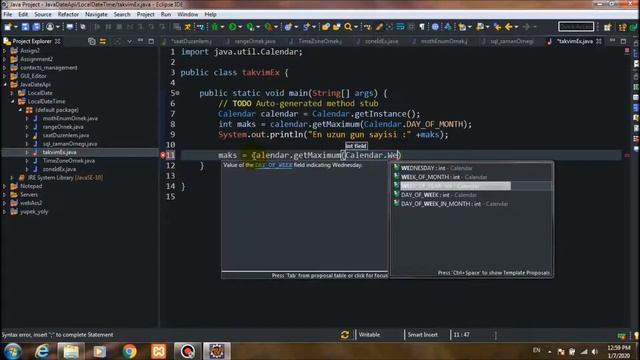The width and height of the screenshot is (640, 360).
Task: Open the New wizard dropdown arrow
Action: pos(16,27)
